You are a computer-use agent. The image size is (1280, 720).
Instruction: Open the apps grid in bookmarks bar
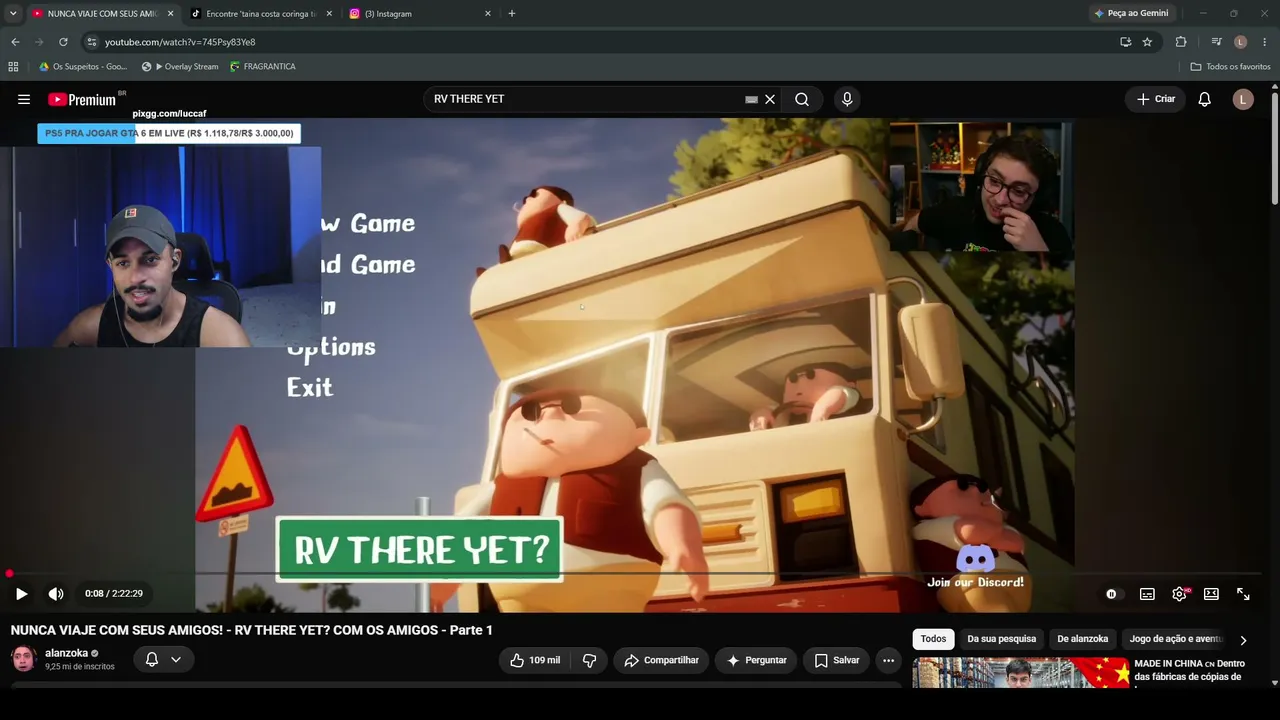pos(13,67)
